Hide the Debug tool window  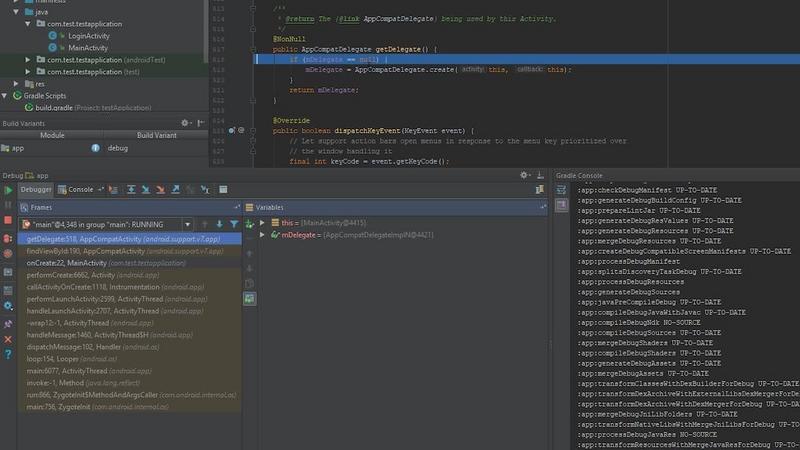540,175
